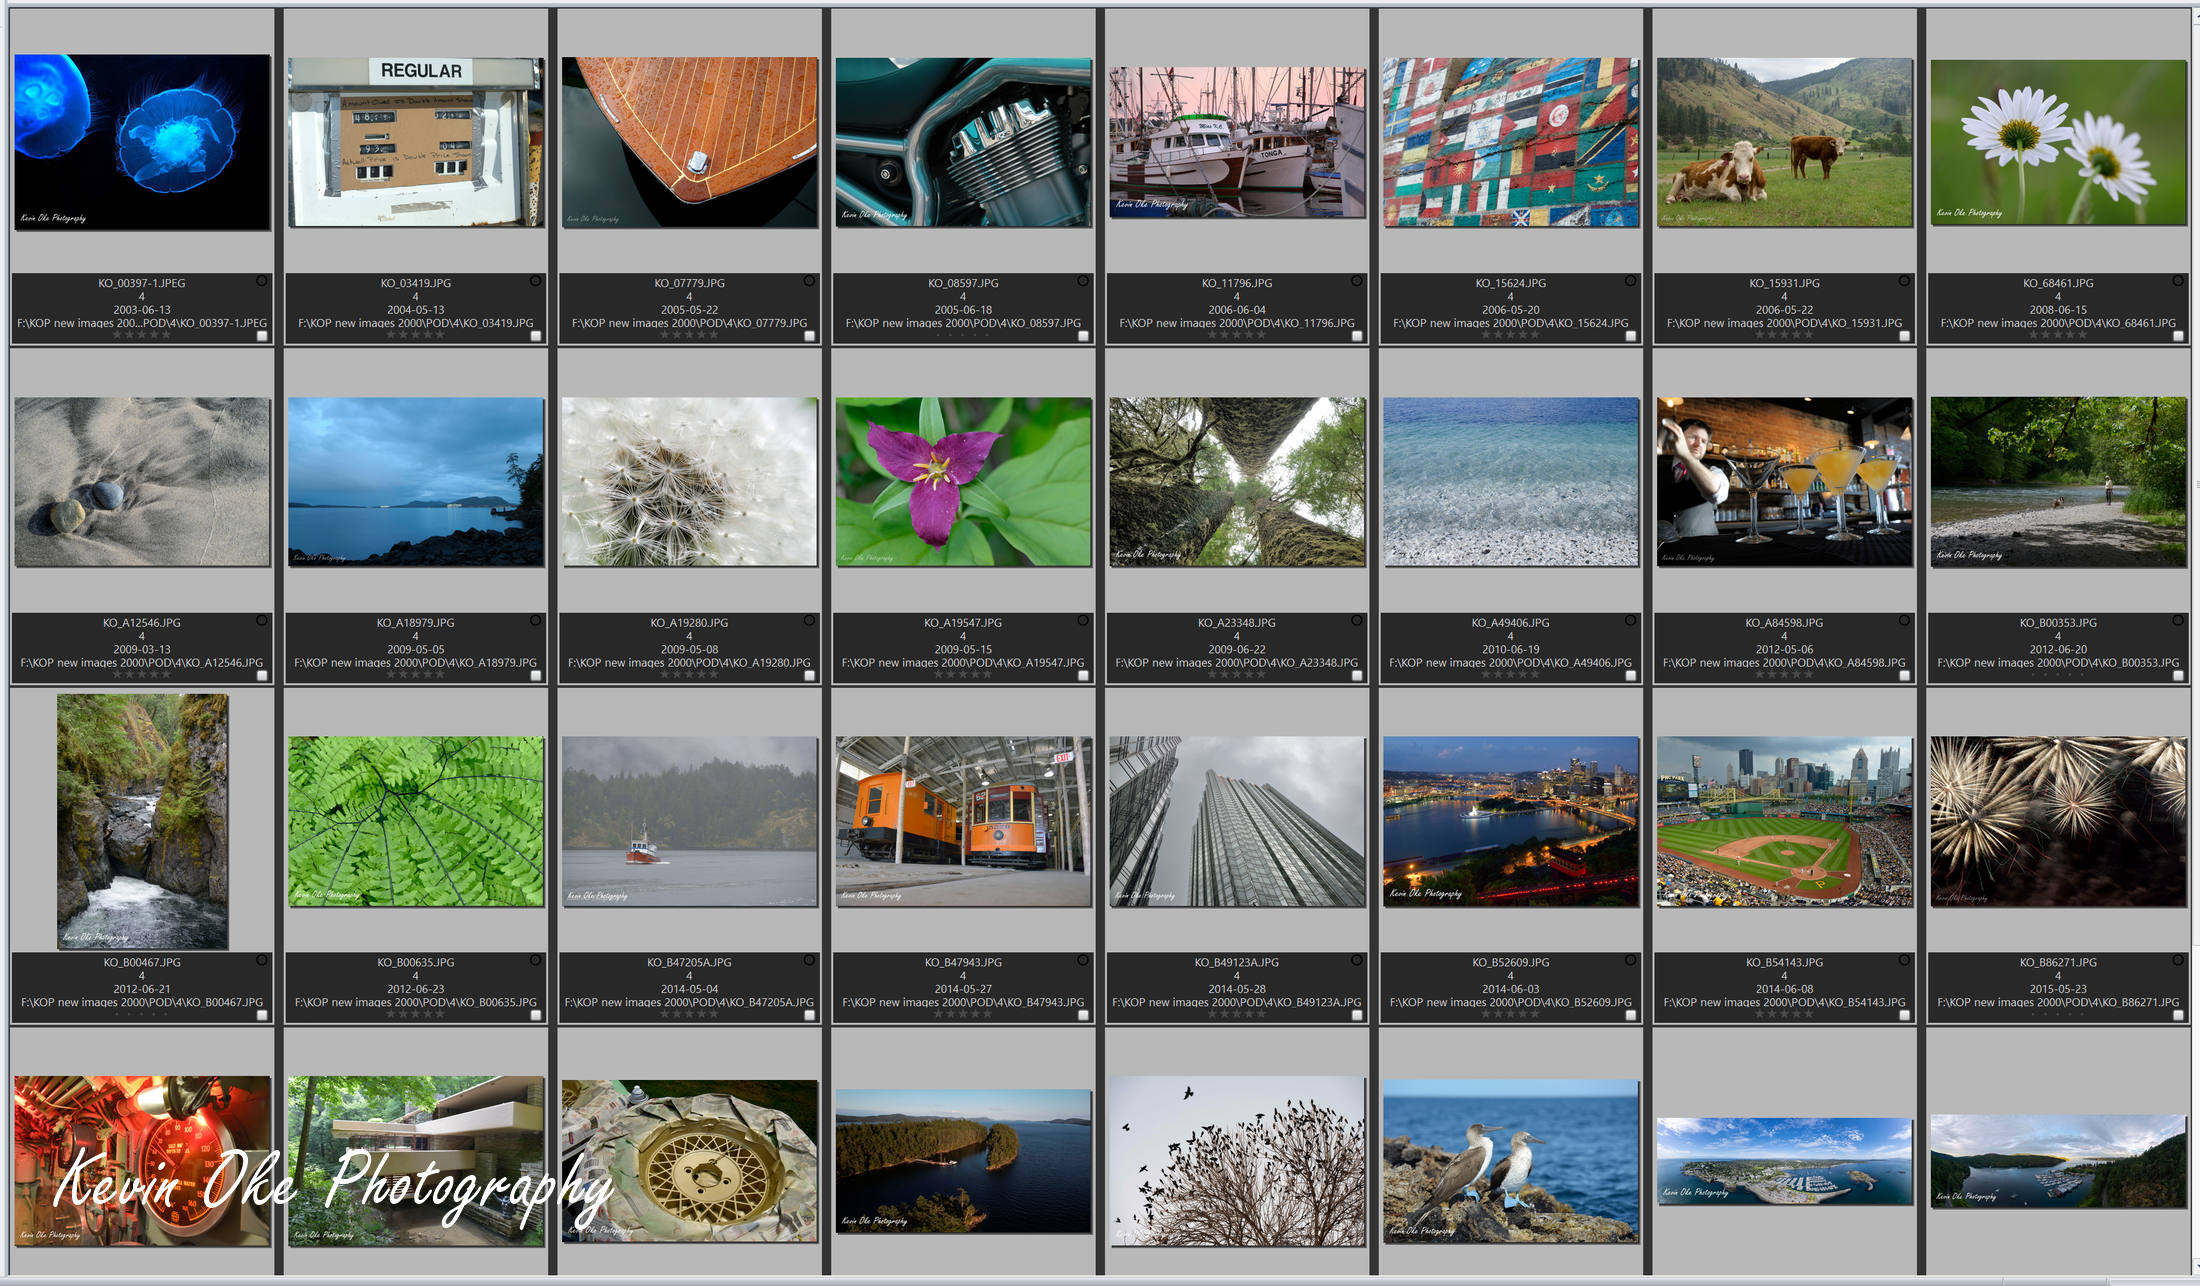Check the tag box for KO_A84598.JPG

coord(1904,675)
